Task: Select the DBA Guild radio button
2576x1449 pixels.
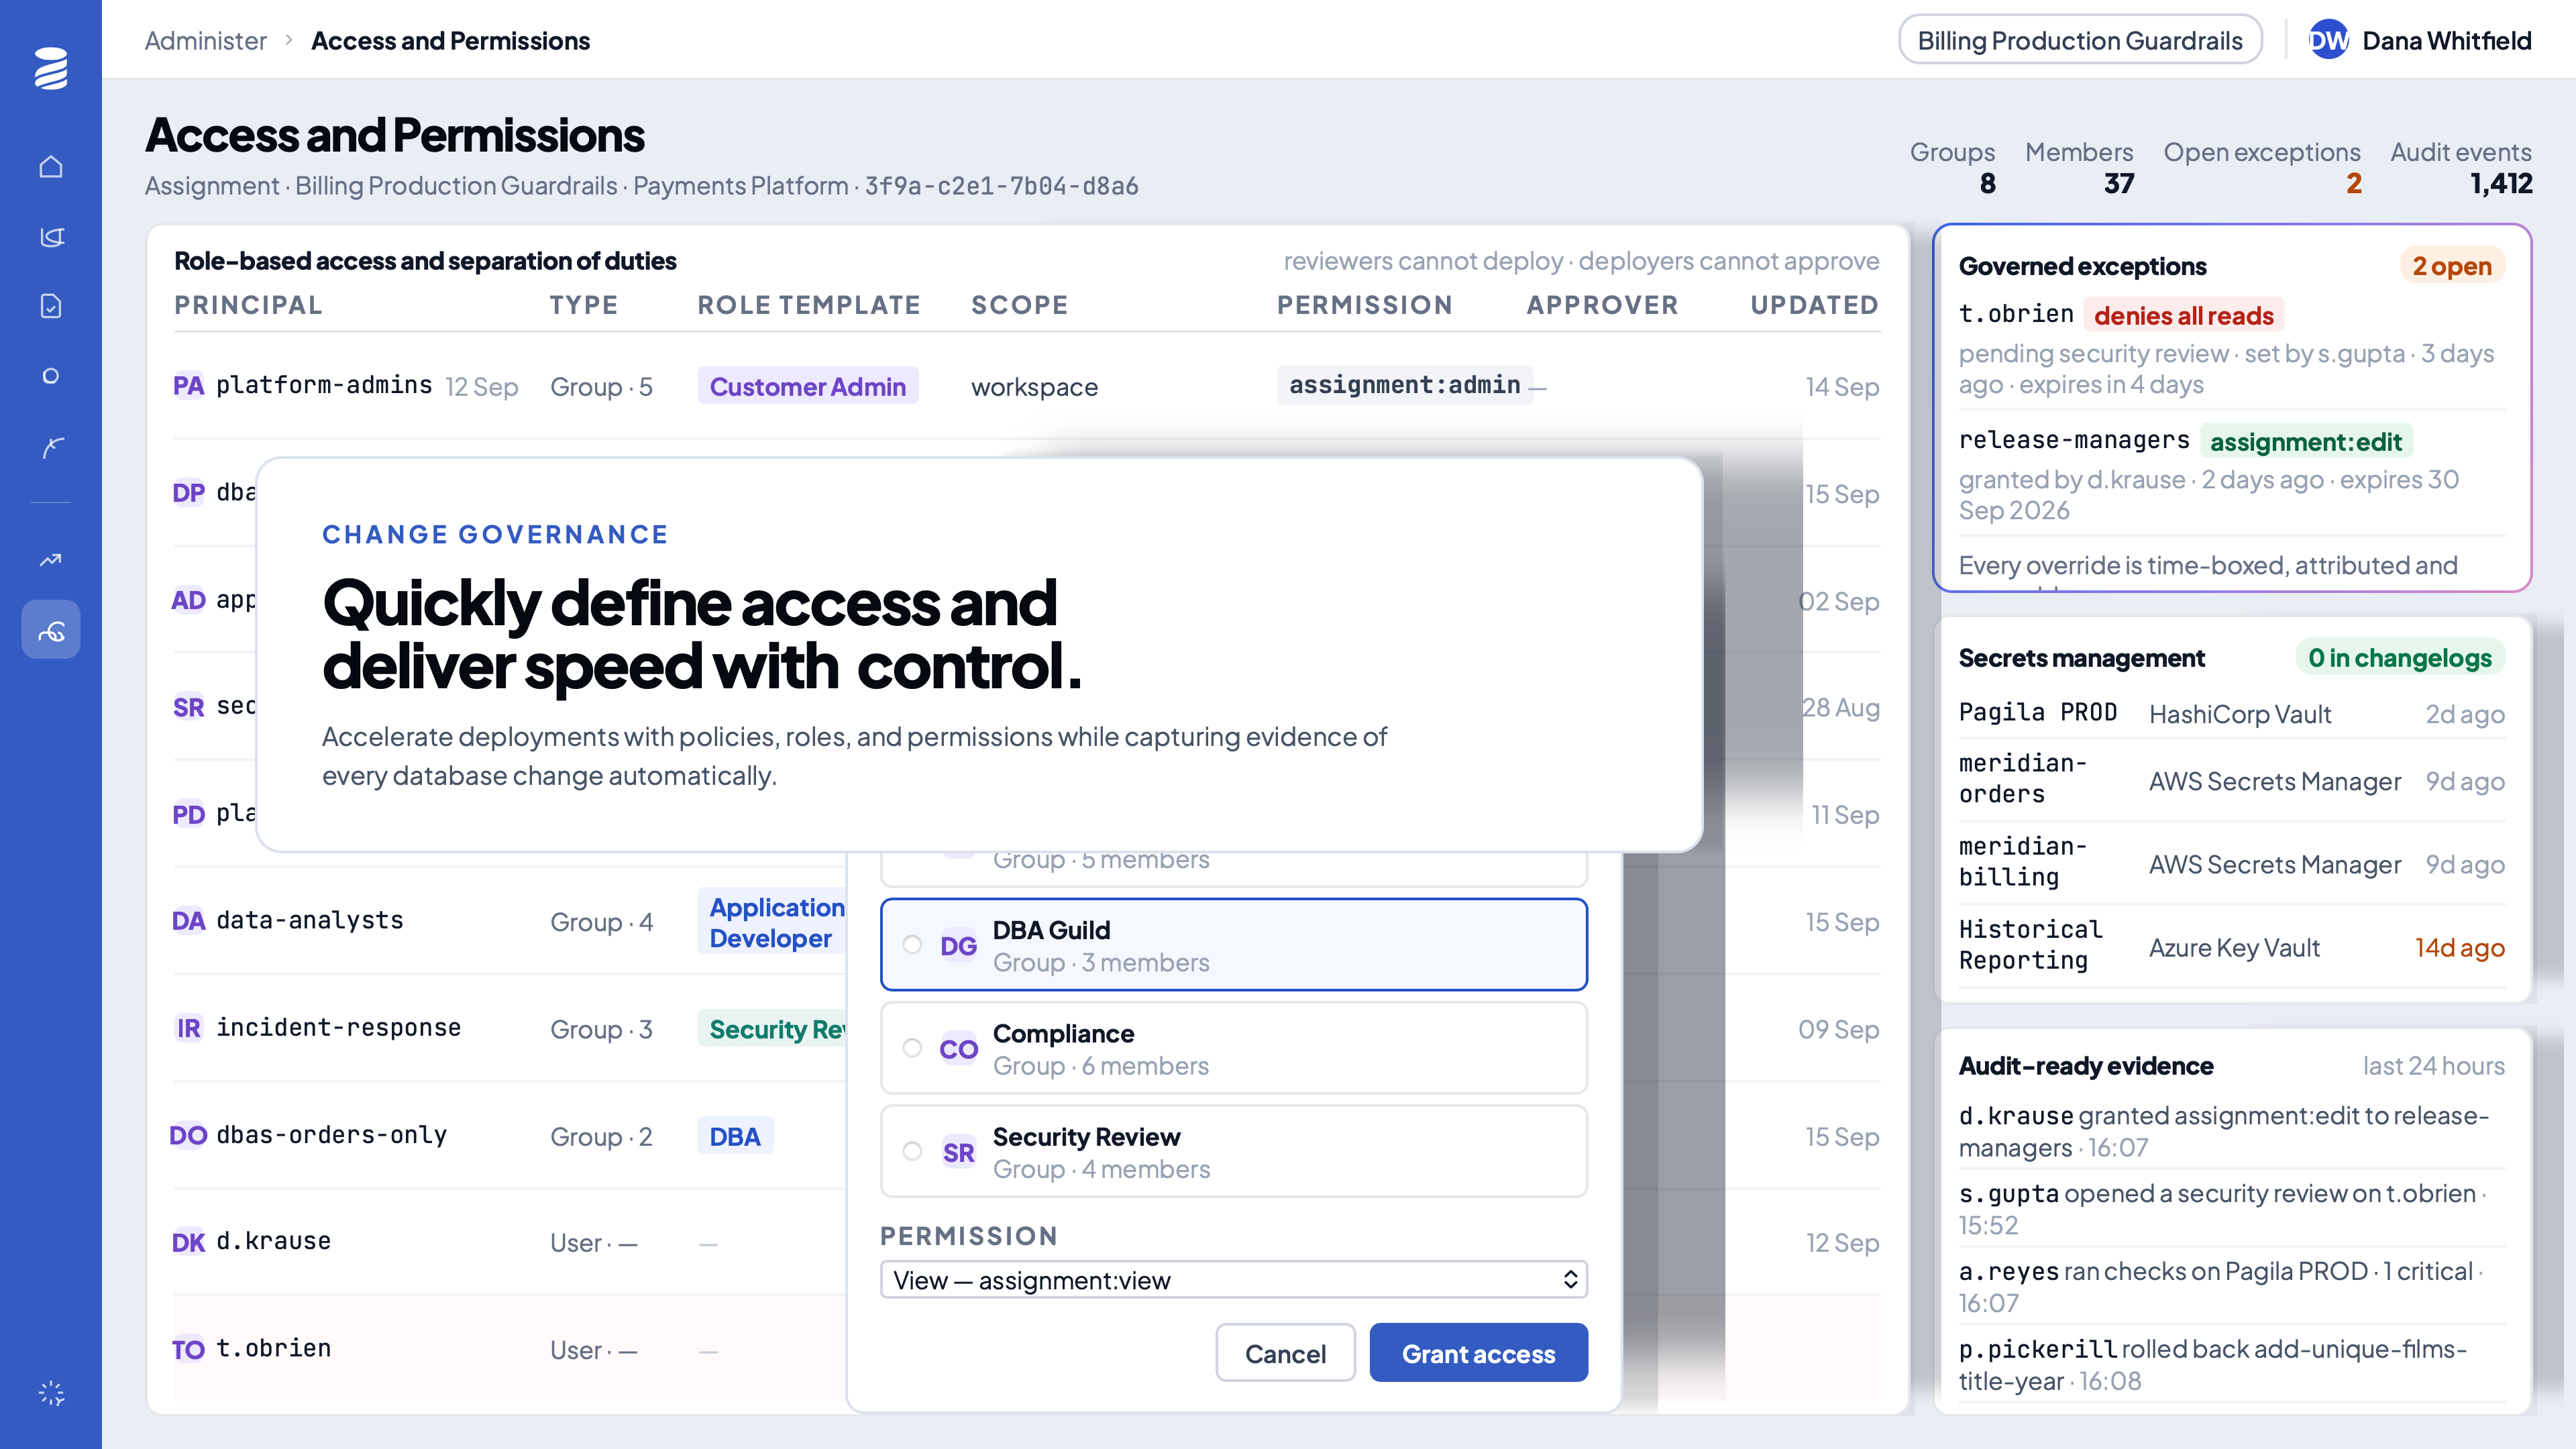Action: coord(912,945)
